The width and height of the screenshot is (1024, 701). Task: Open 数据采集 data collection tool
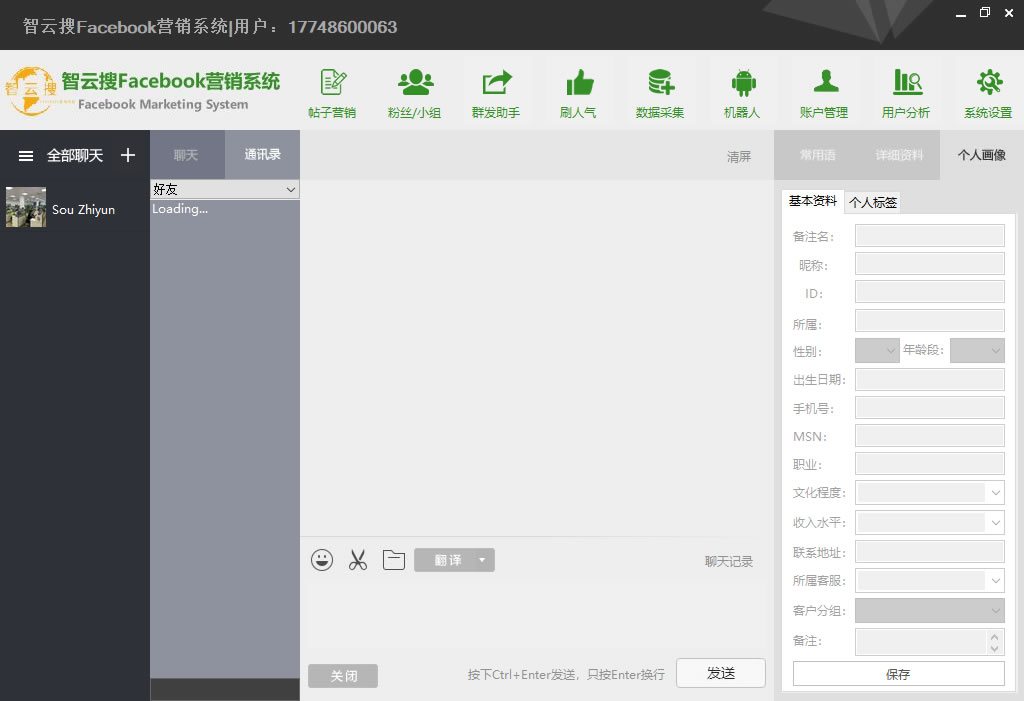660,93
